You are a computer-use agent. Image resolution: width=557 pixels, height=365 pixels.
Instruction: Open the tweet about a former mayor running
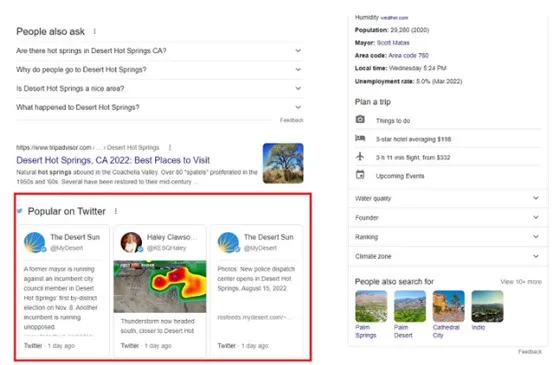[61, 298]
